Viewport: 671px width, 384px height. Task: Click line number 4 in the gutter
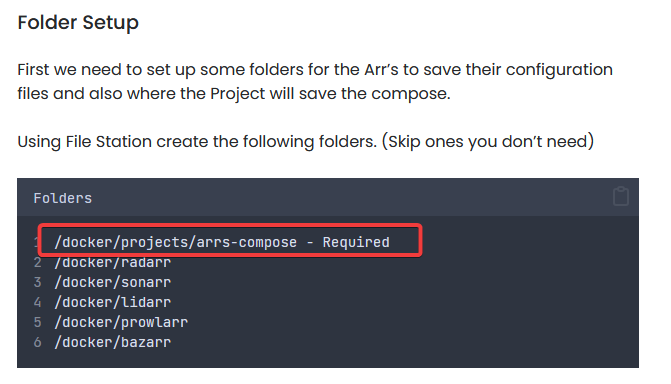click(38, 302)
